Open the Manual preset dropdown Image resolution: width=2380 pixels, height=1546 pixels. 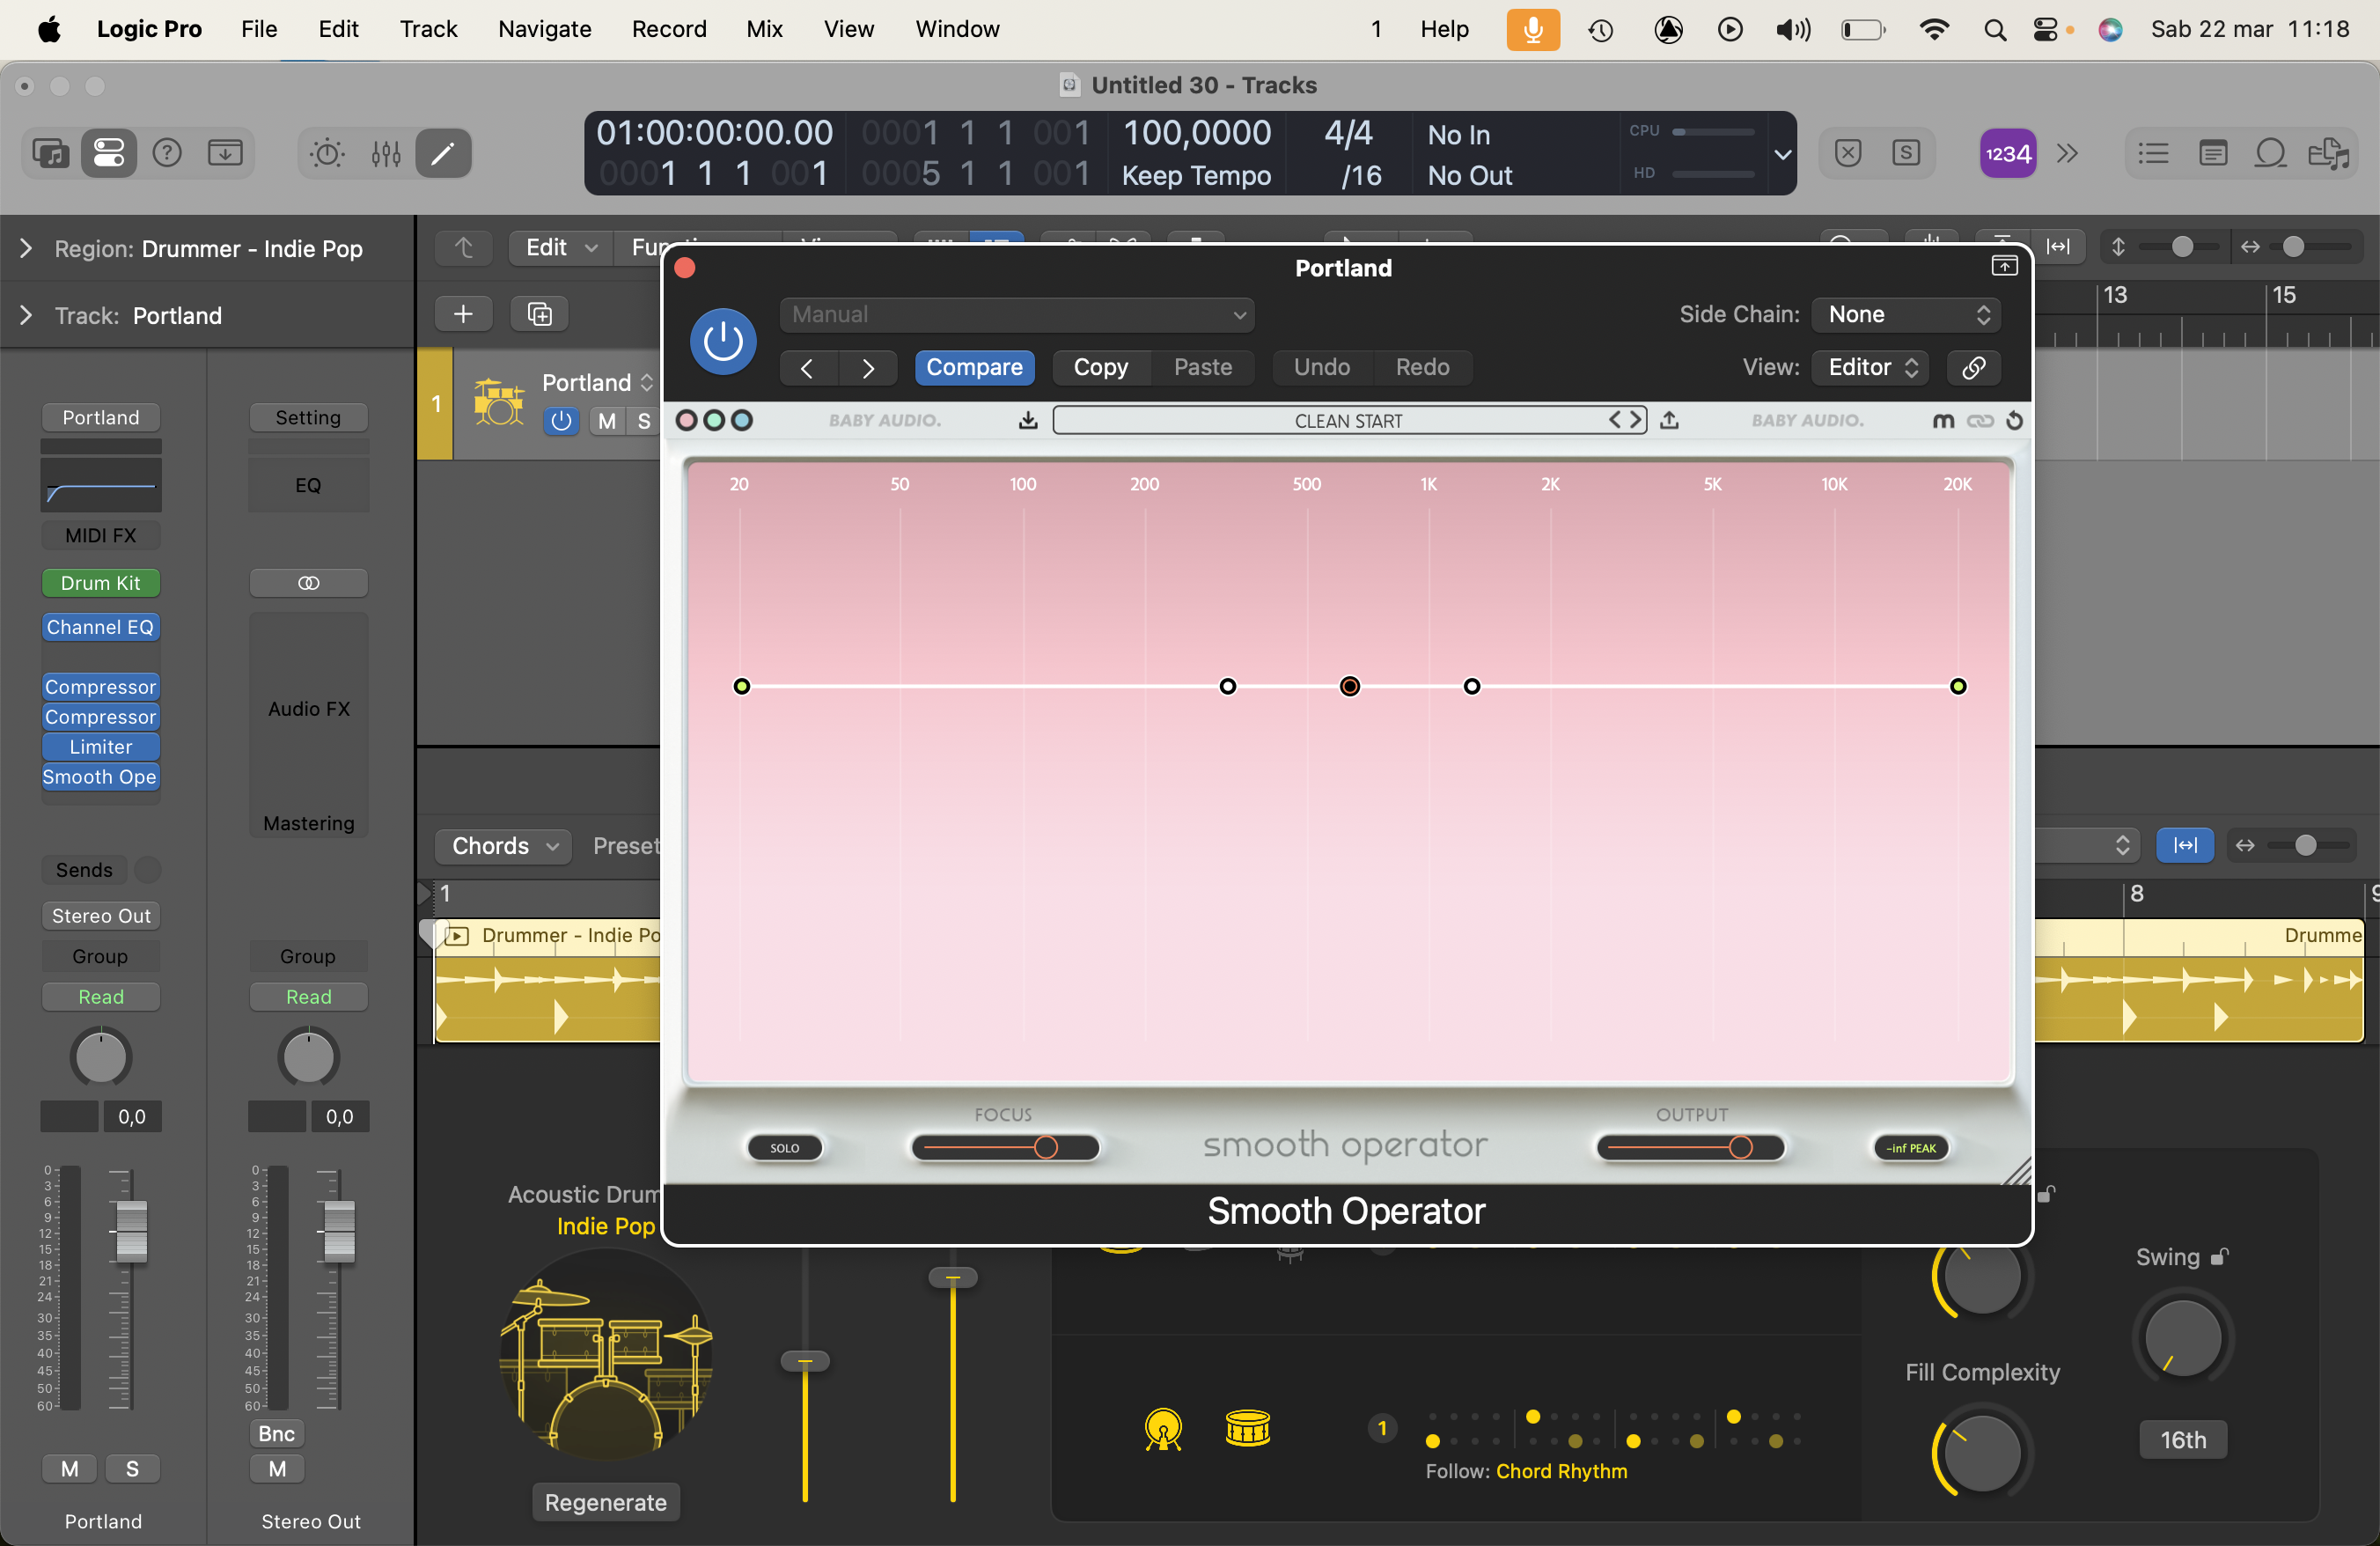click(1017, 315)
